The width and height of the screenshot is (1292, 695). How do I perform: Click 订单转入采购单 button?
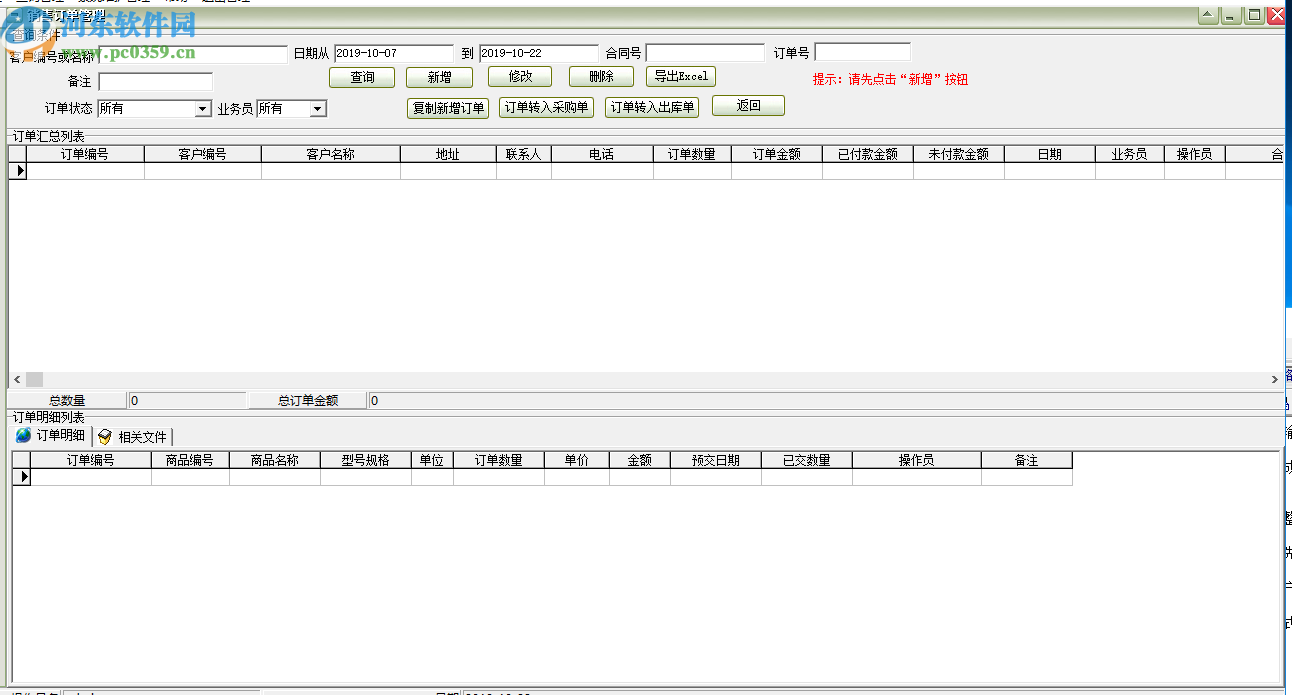pyautogui.click(x=546, y=107)
